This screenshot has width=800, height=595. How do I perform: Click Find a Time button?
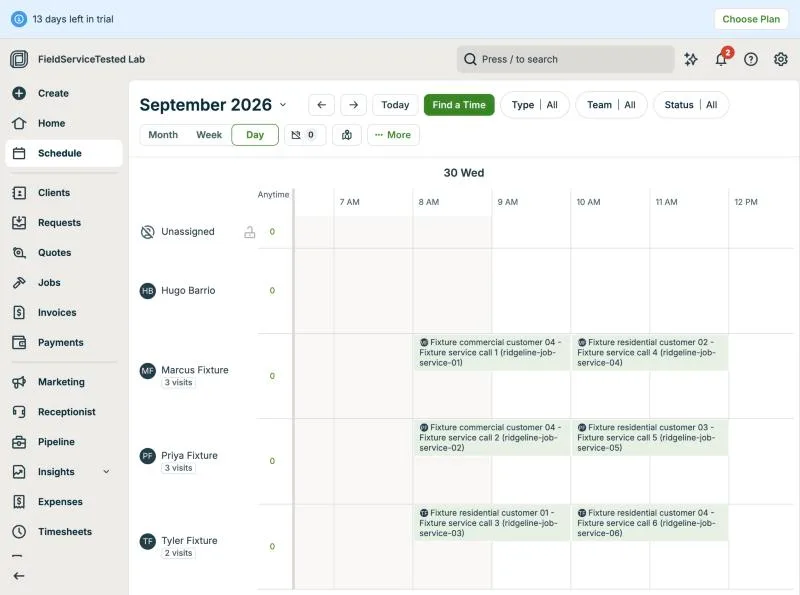[459, 105]
